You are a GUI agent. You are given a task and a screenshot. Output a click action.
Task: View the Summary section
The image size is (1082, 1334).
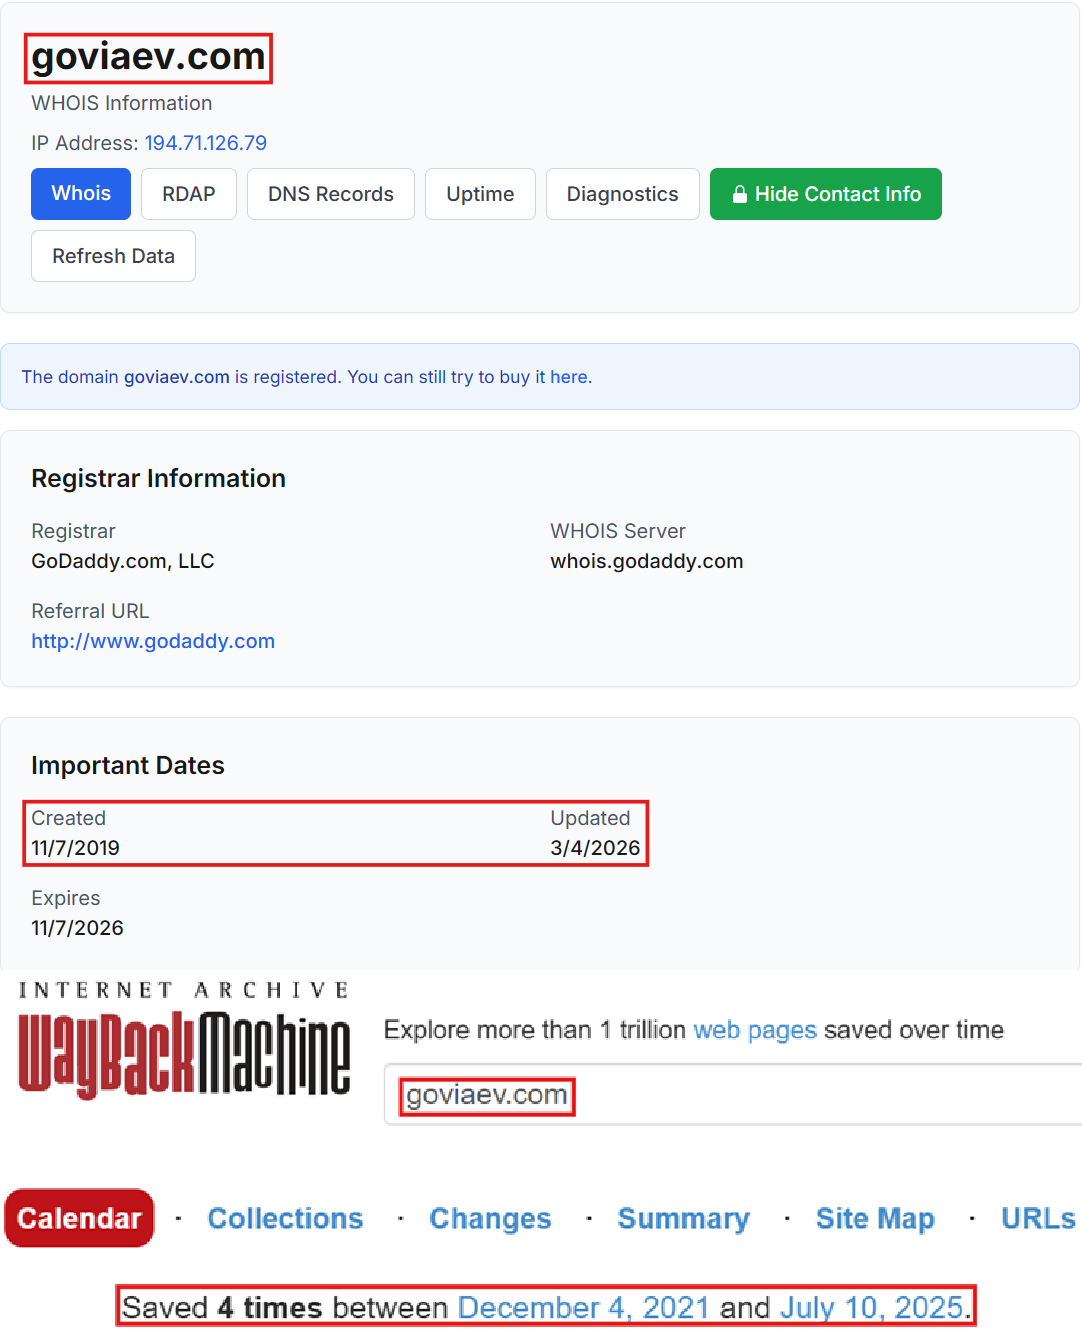click(x=683, y=1218)
